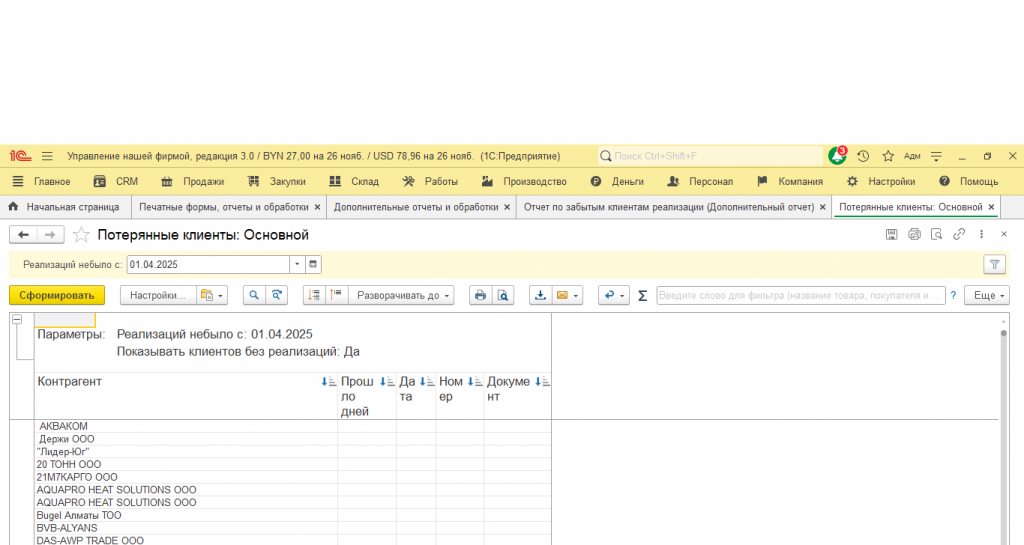
Task: Click the Реализаций небыло с date field
Action: coord(208,264)
